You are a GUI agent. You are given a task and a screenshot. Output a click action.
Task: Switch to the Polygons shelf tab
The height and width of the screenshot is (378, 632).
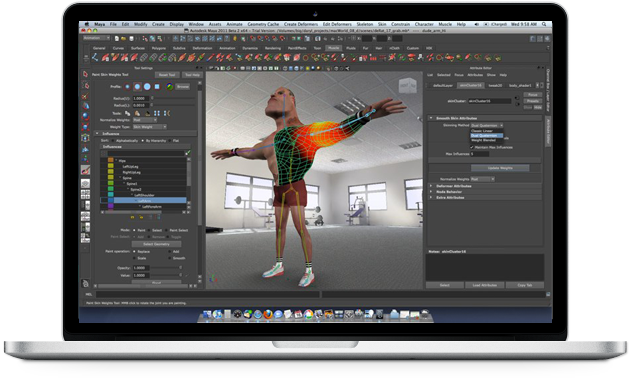pyautogui.click(x=158, y=48)
